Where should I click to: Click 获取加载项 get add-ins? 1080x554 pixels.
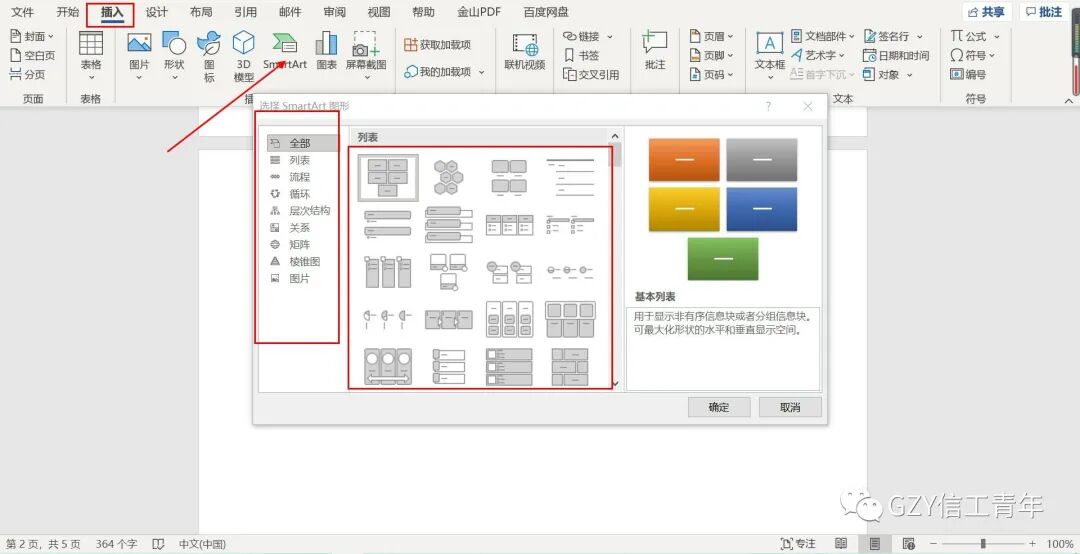click(x=437, y=45)
